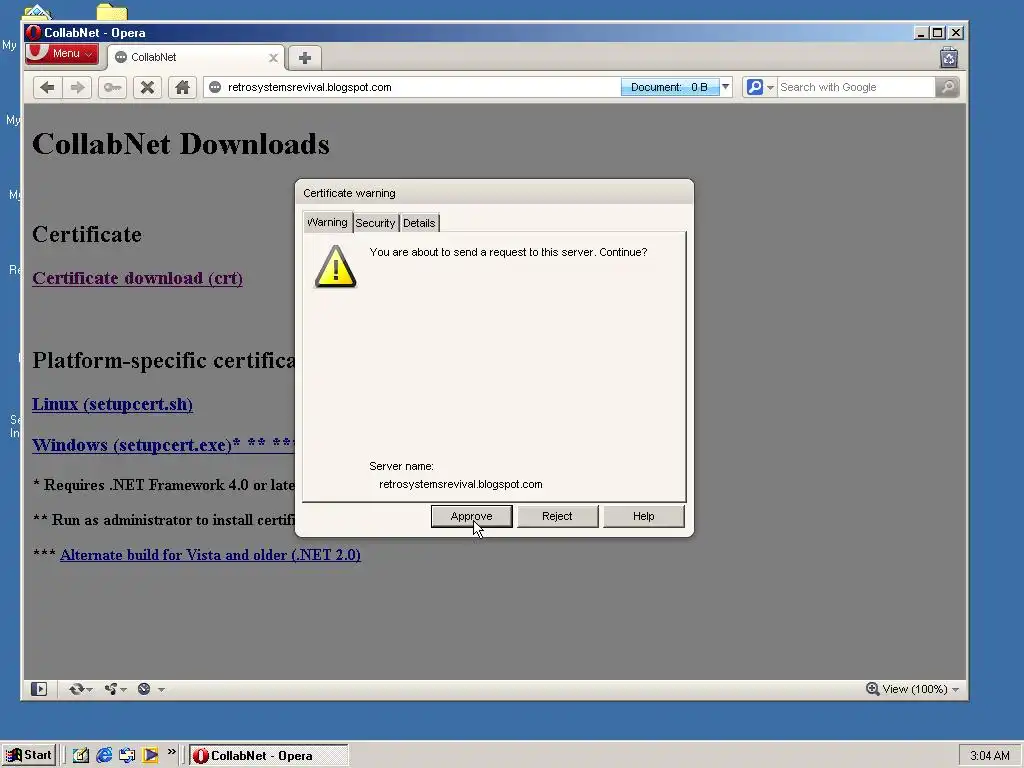Click the zoom magnifier next to View (100%)
Screen dimensions: 1024x768
pos(872,689)
